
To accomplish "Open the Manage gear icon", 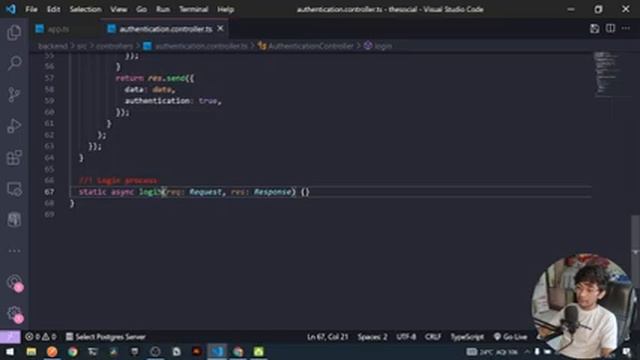I will (x=14, y=313).
